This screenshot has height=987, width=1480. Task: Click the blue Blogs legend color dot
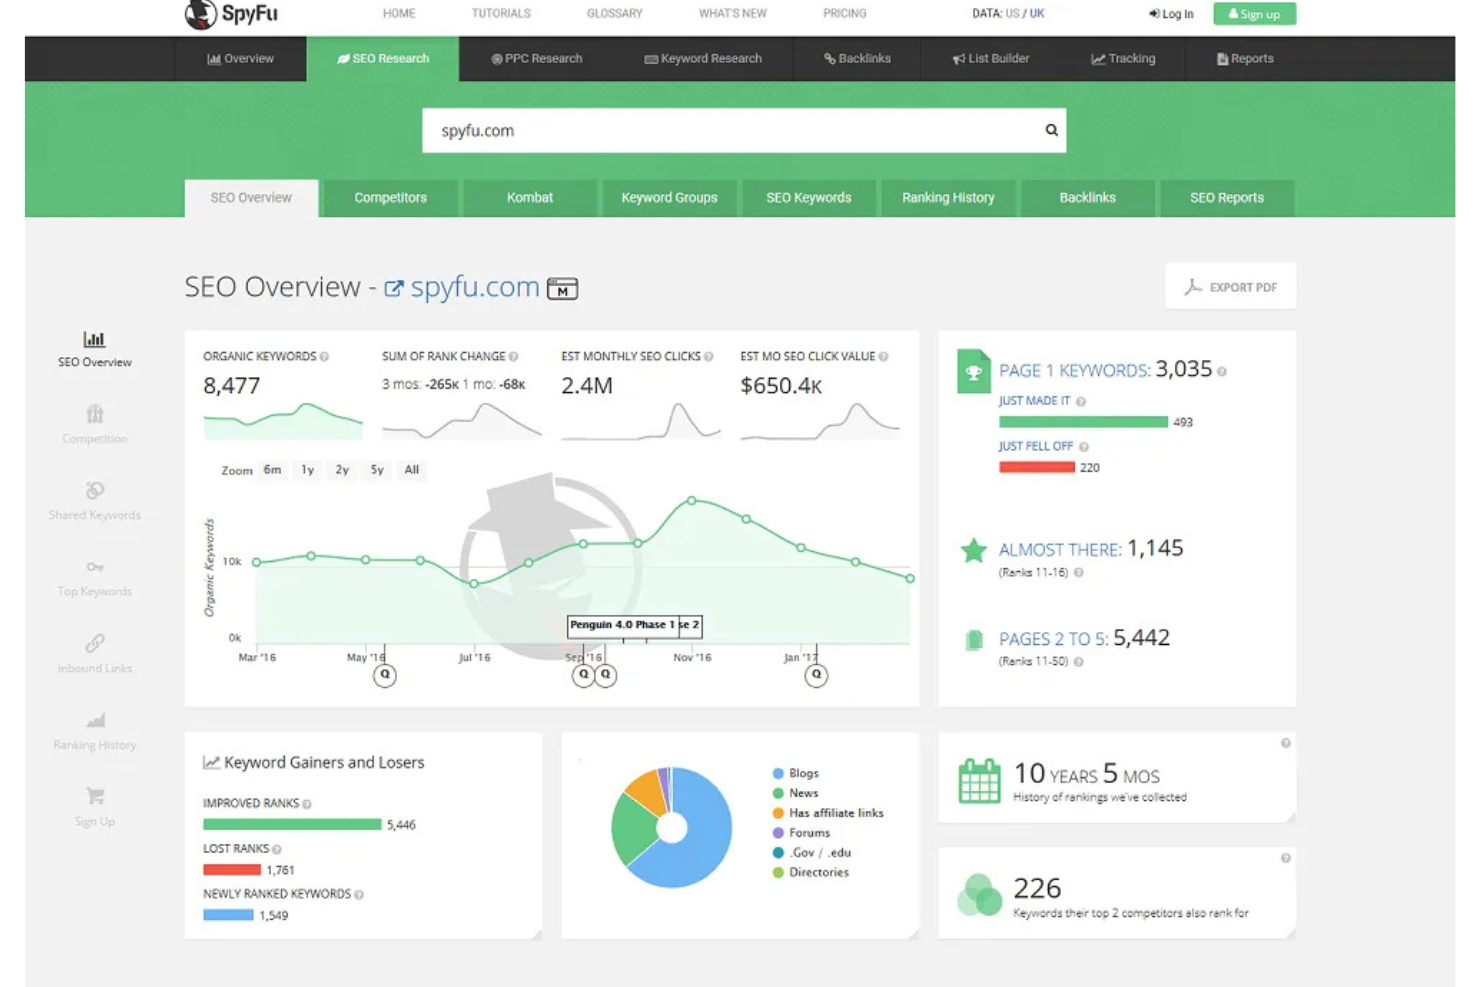pyautogui.click(x=778, y=772)
